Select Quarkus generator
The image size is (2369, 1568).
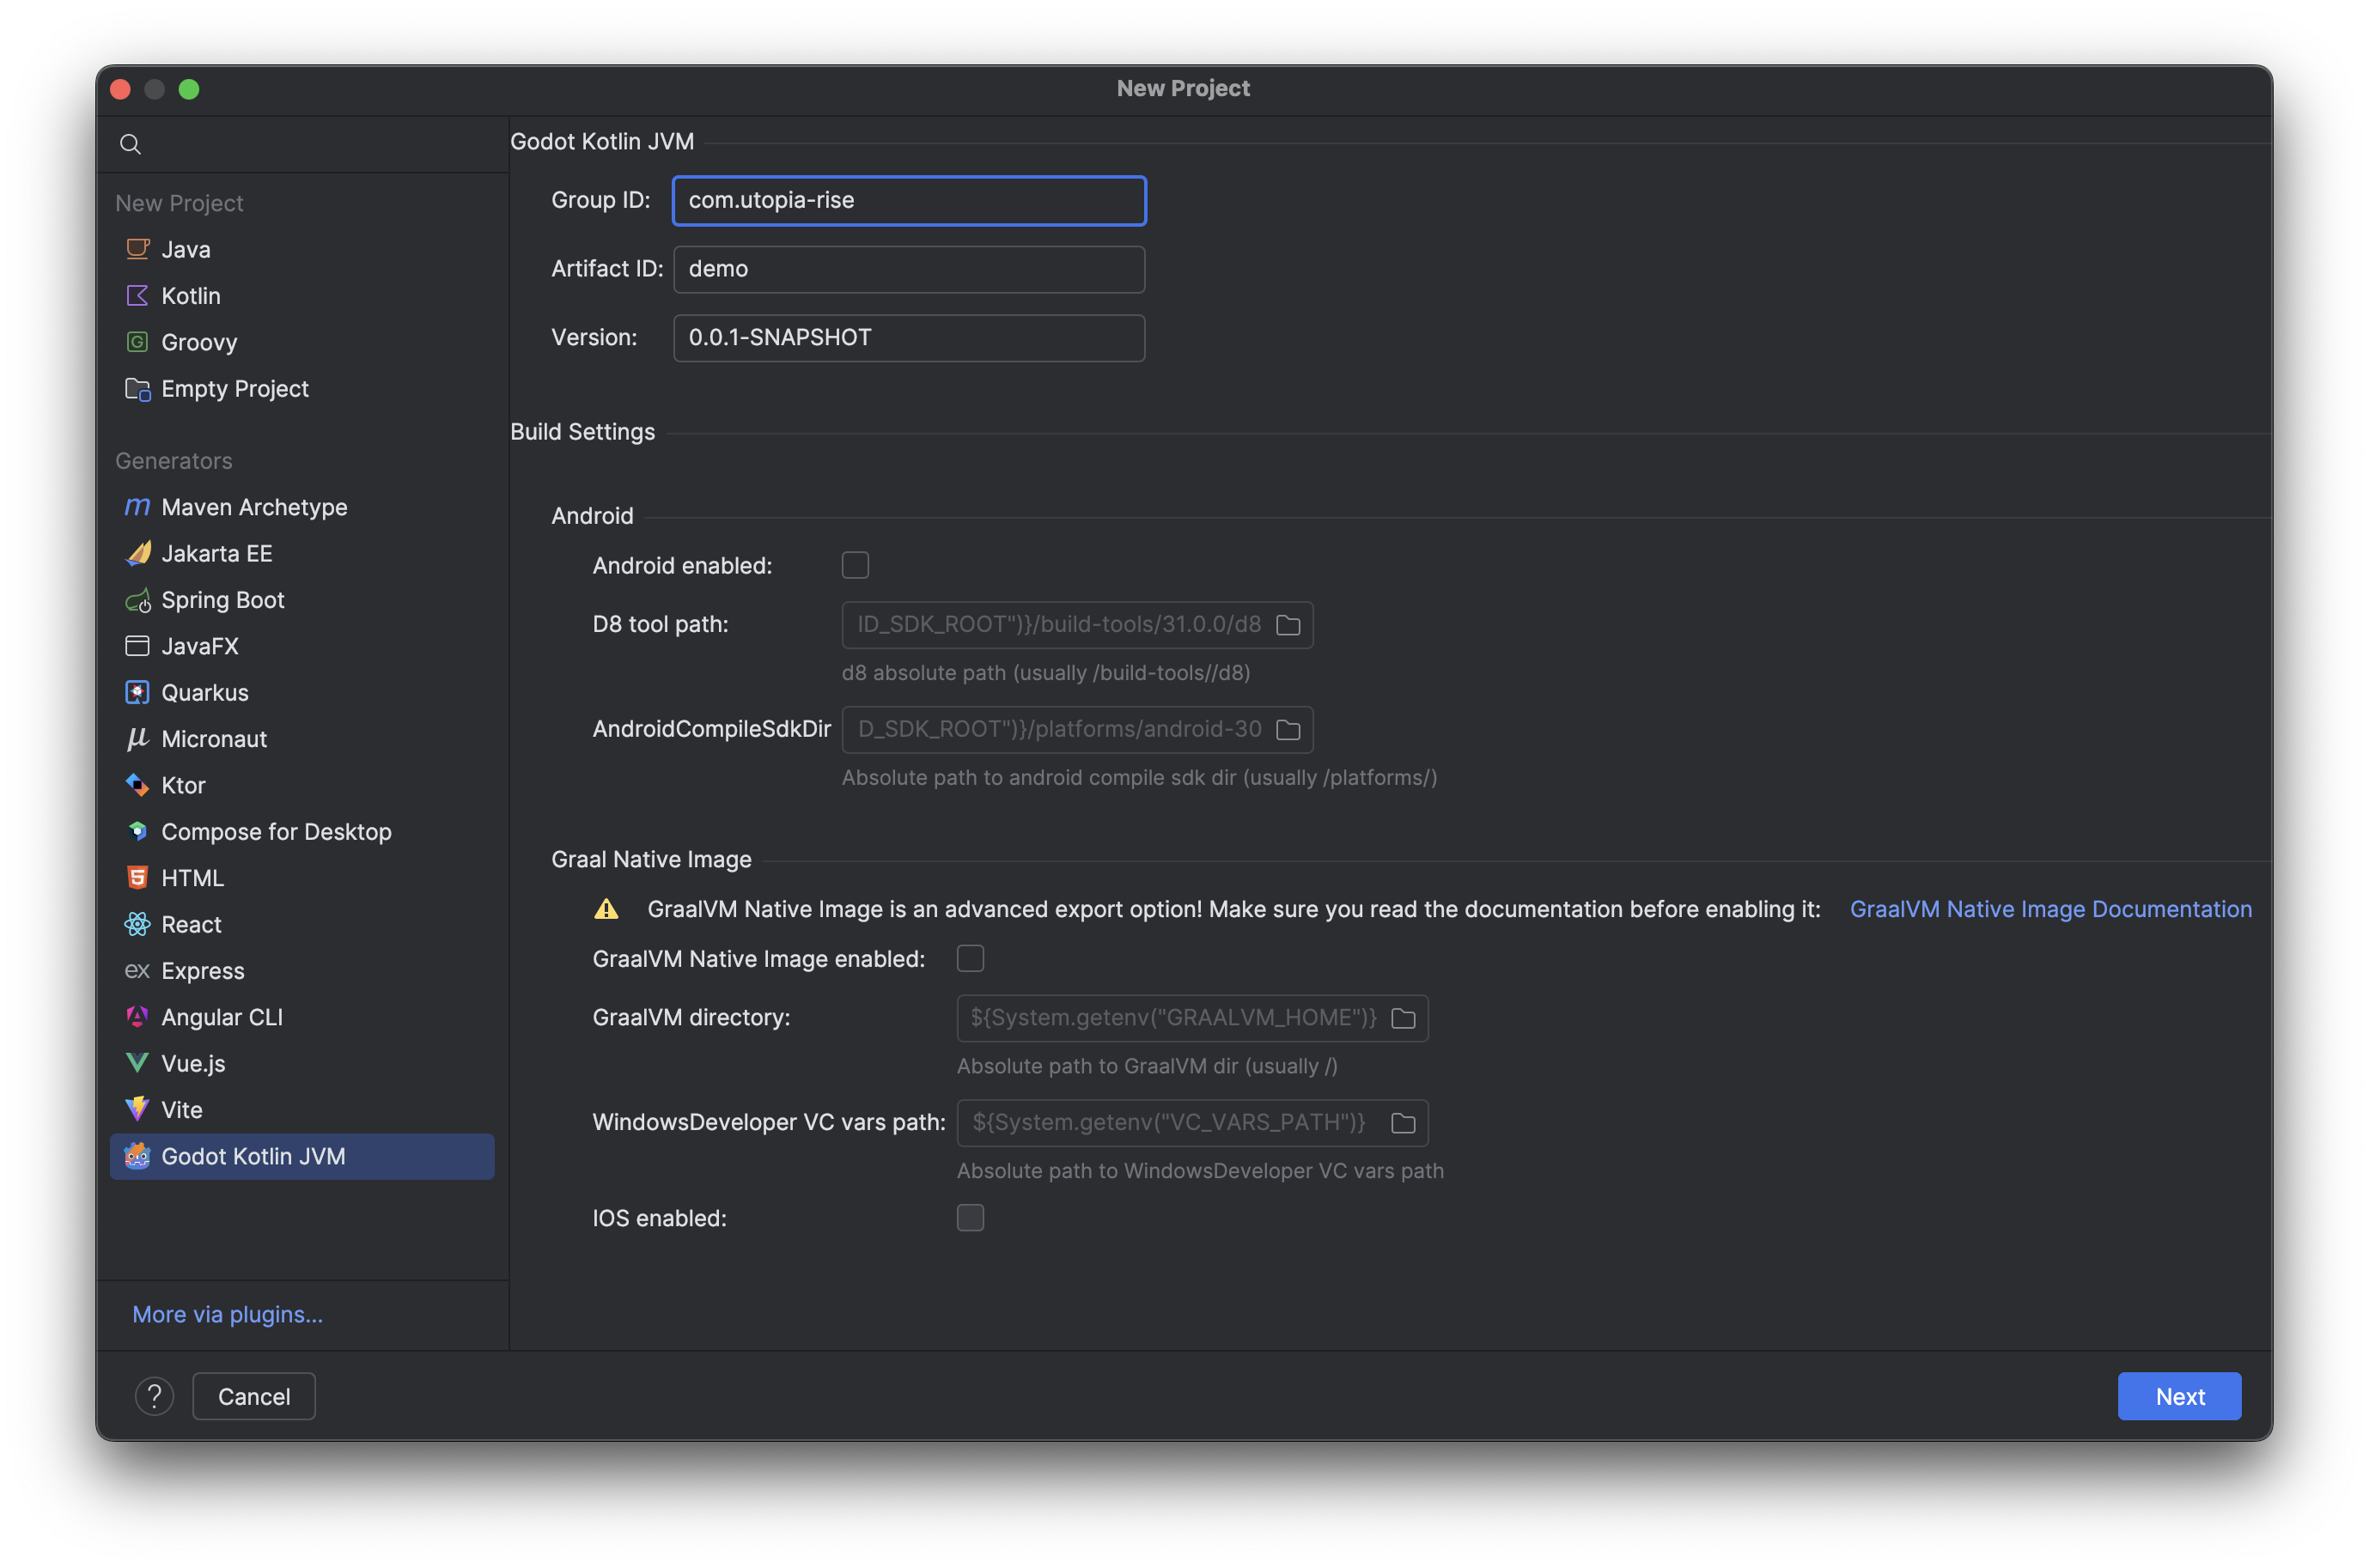coord(302,693)
